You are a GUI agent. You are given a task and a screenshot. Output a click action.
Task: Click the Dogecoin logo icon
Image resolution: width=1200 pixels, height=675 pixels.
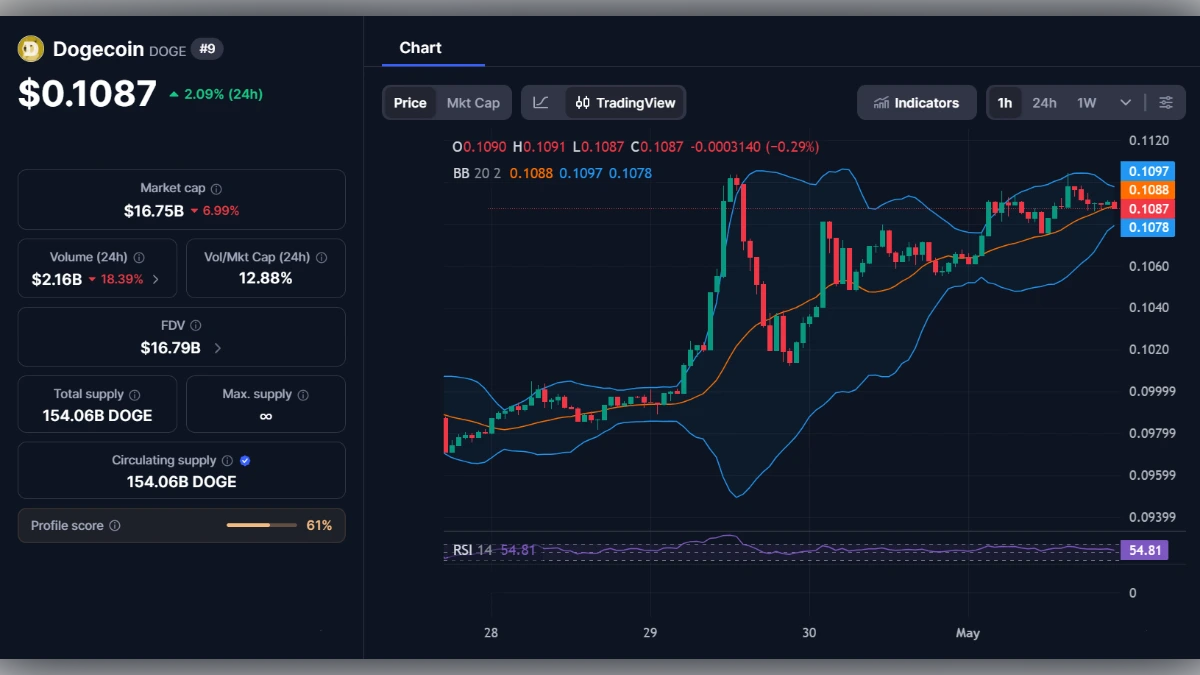pyautogui.click(x=31, y=49)
